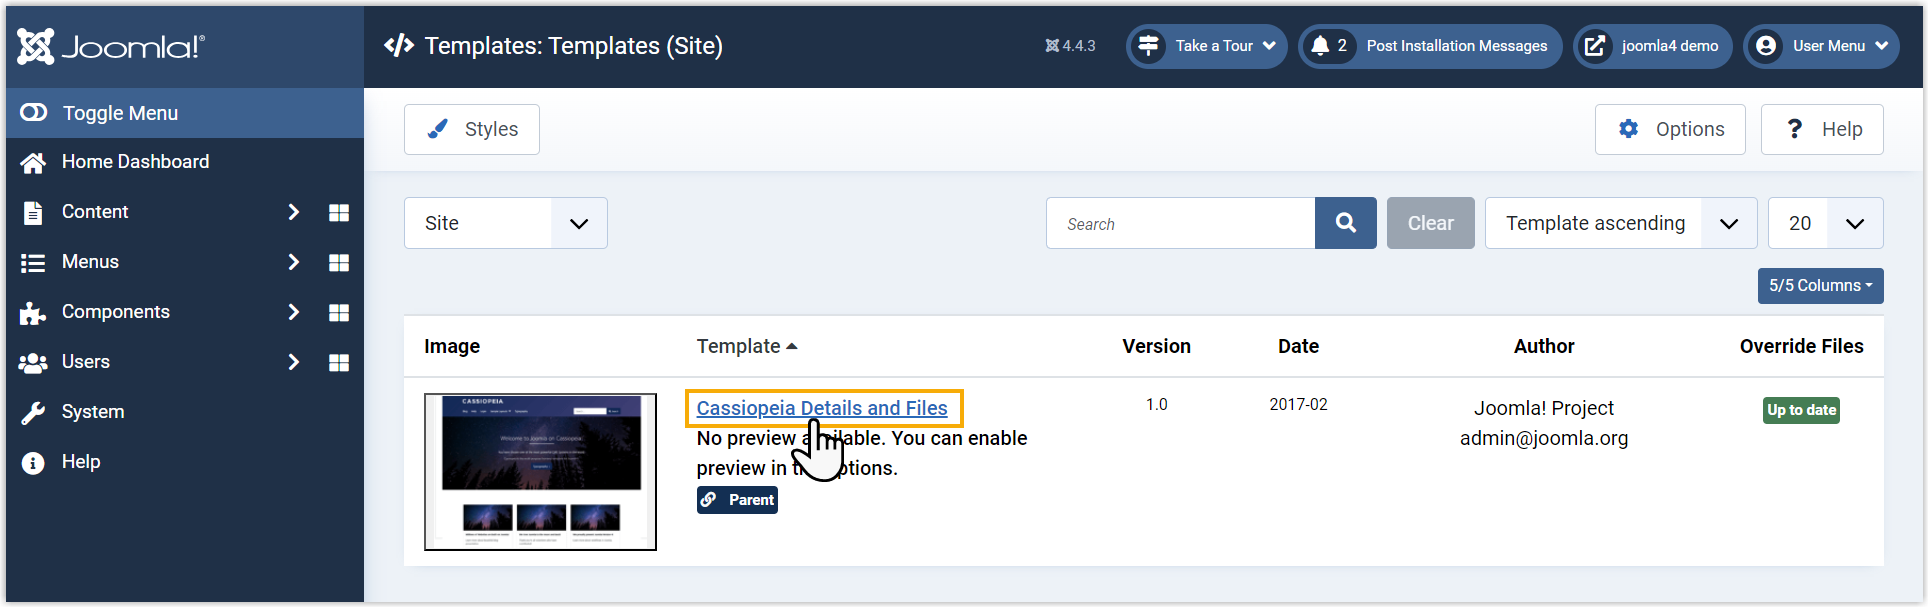Image resolution: width=1929 pixels, height=608 pixels.
Task: Open the Site filter dropdown
Action: click(x=505, y=223)
